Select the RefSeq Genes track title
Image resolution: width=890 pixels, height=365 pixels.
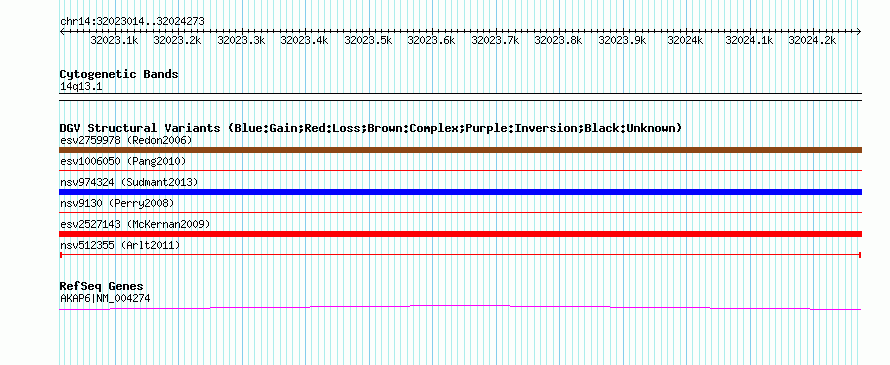point(101,286)
